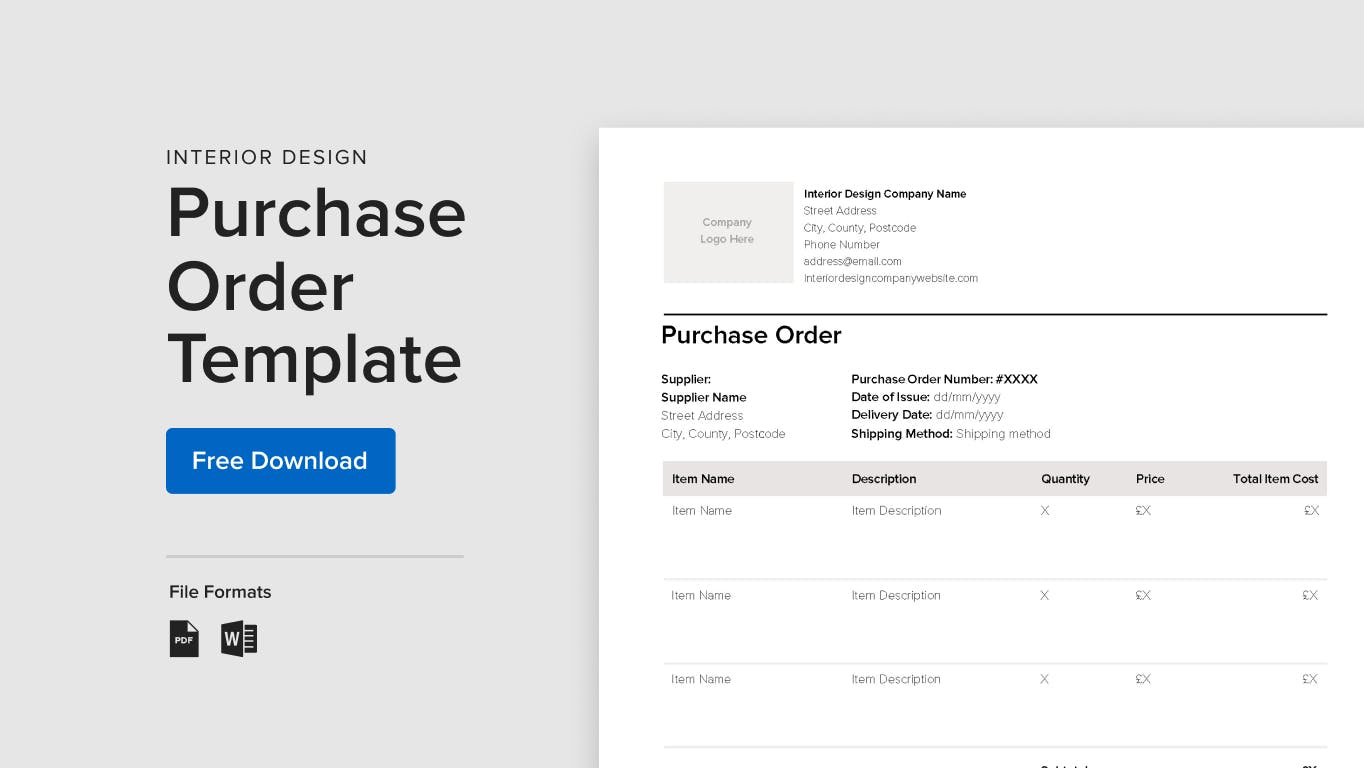Select the Purchase Order Number #XXXX field
Screen dimensions: 1364x768
pyautogui.click(x=944, y=379)
